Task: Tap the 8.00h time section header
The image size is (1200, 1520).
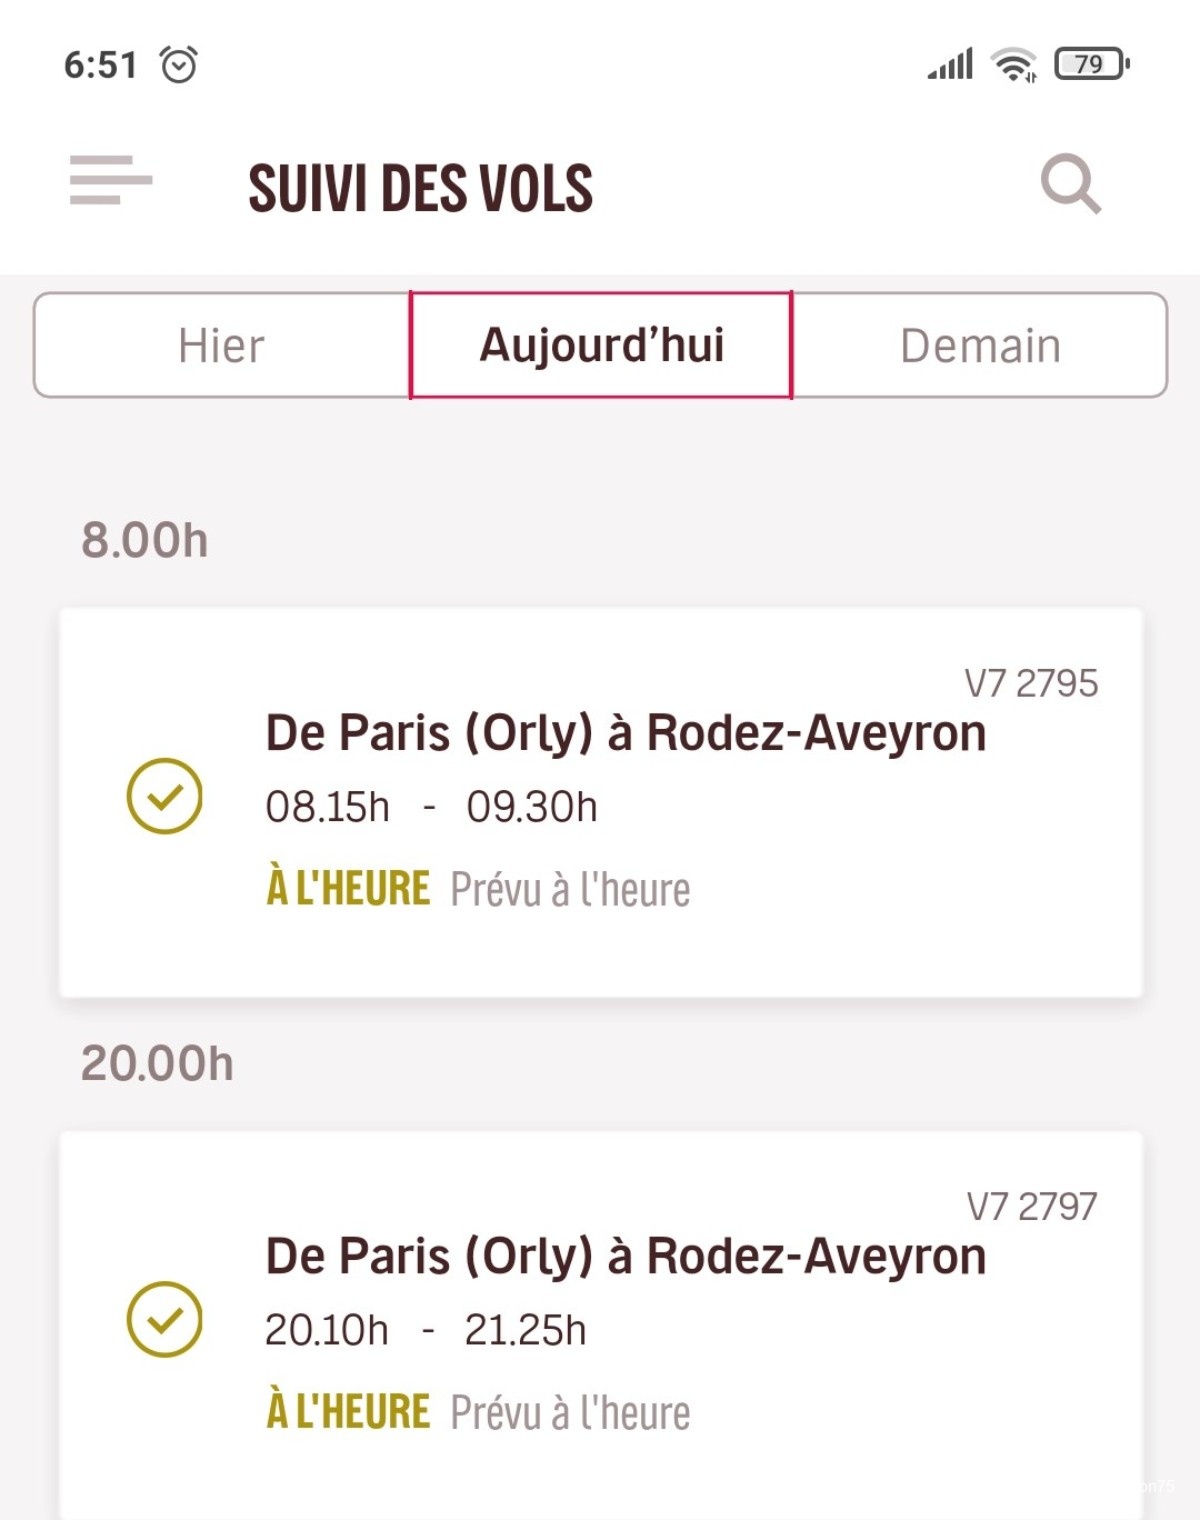Action: tap(145, 541)
